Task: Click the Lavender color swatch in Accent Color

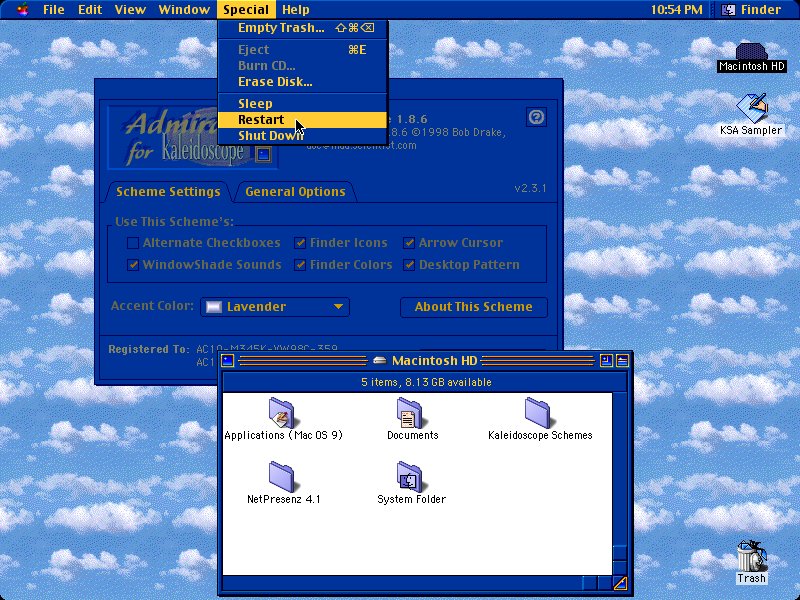Action: point(213,307)
